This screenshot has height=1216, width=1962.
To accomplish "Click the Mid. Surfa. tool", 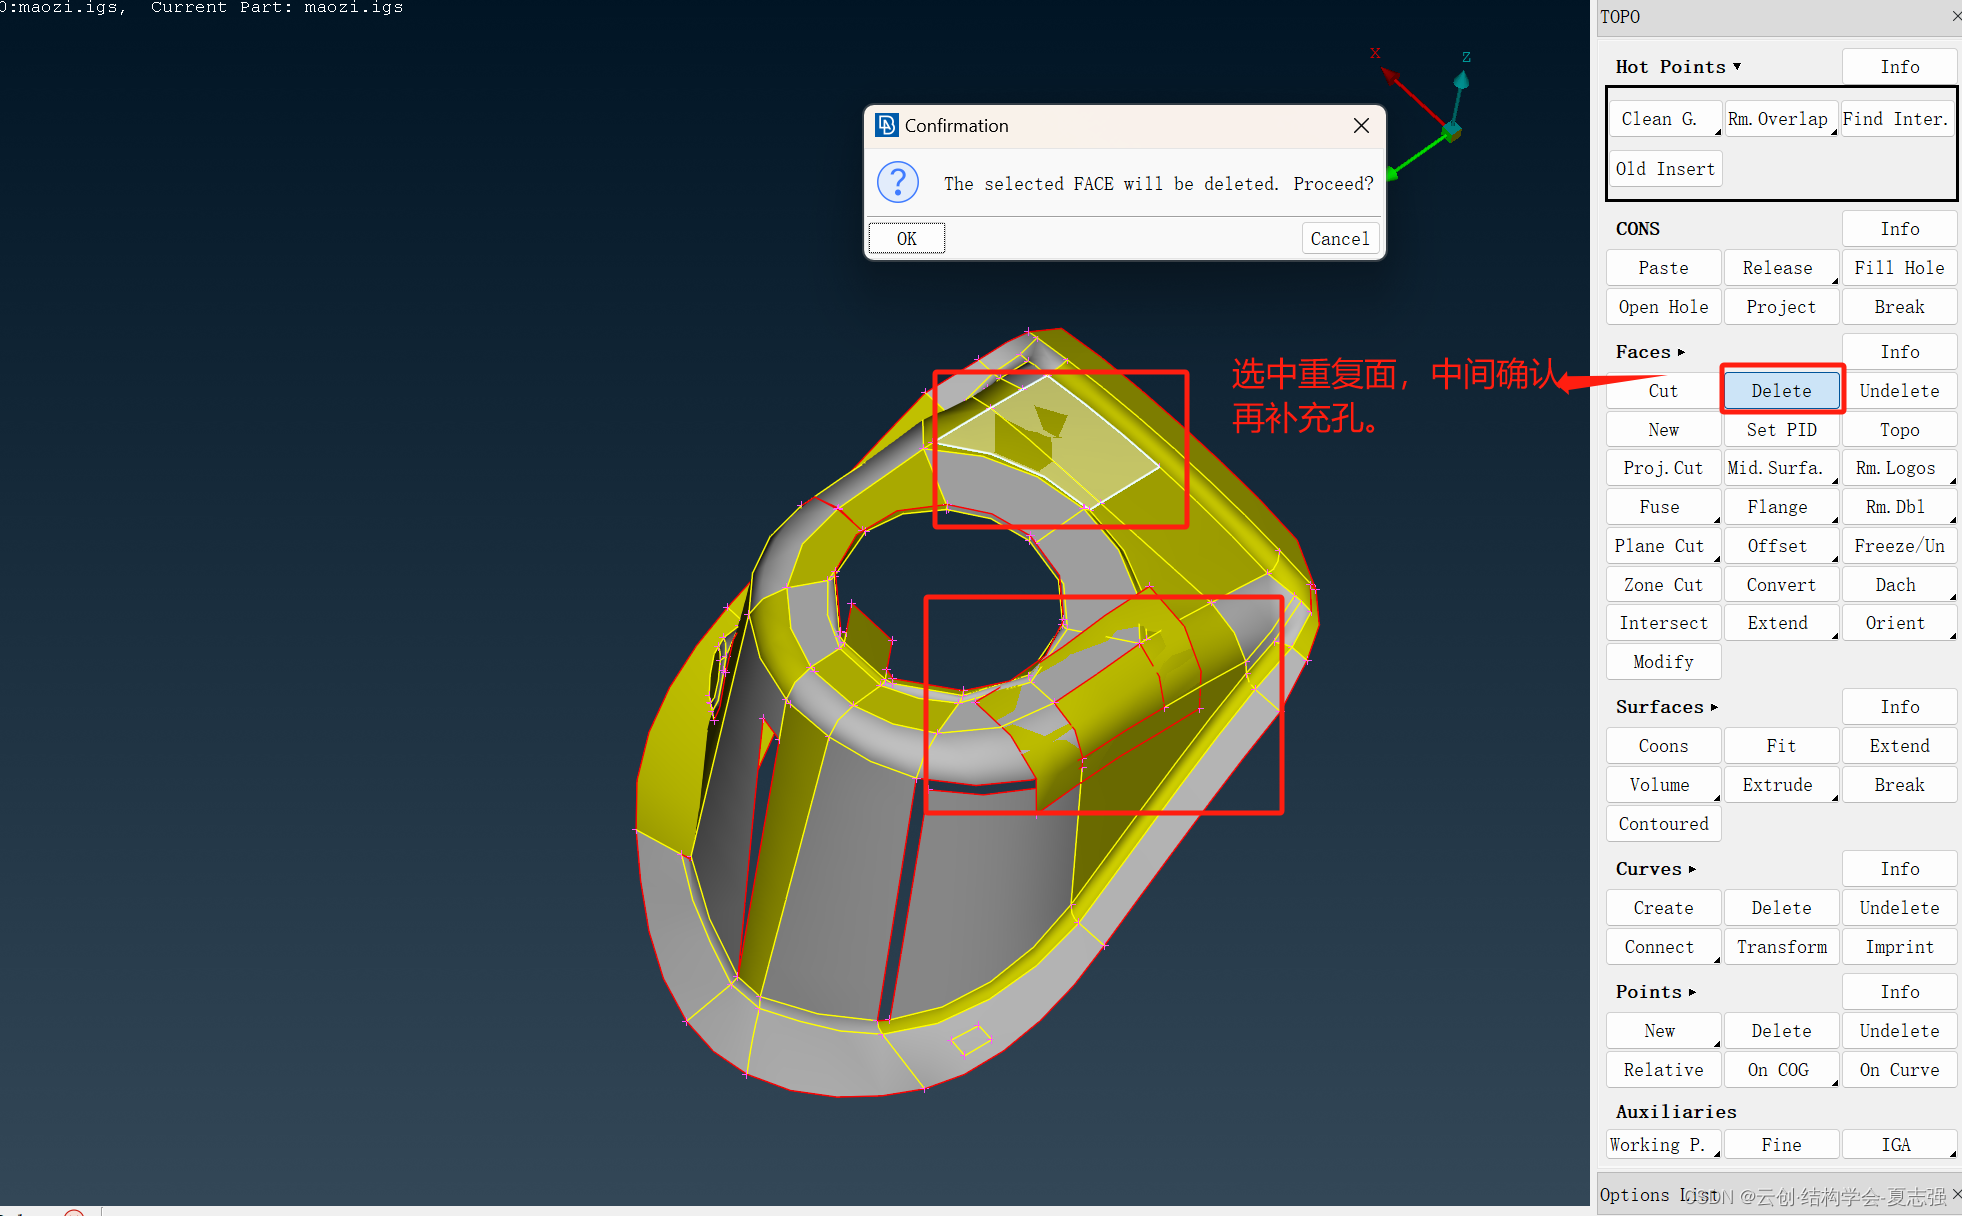I will tap(1778, 468).
